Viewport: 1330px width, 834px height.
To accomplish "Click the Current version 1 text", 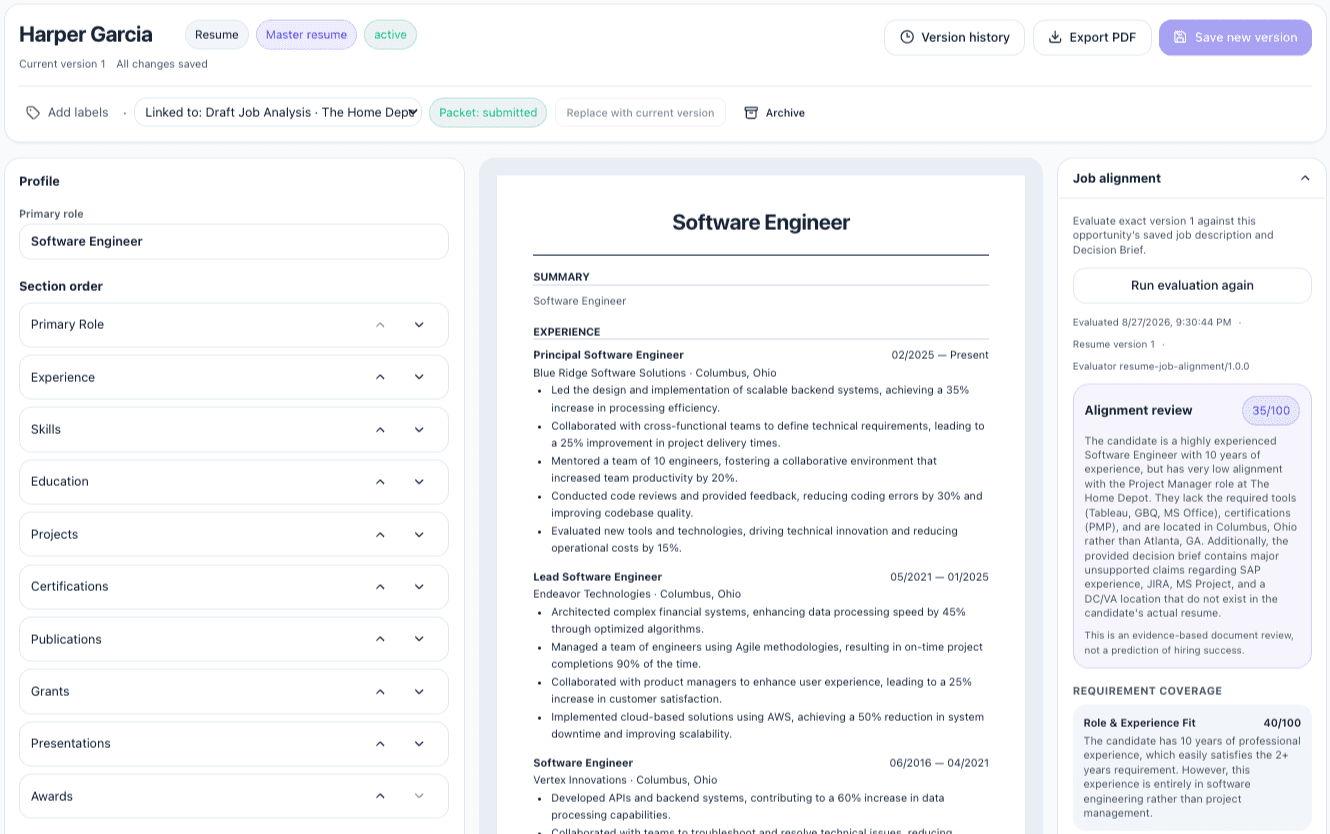I will tap(62, 64).
